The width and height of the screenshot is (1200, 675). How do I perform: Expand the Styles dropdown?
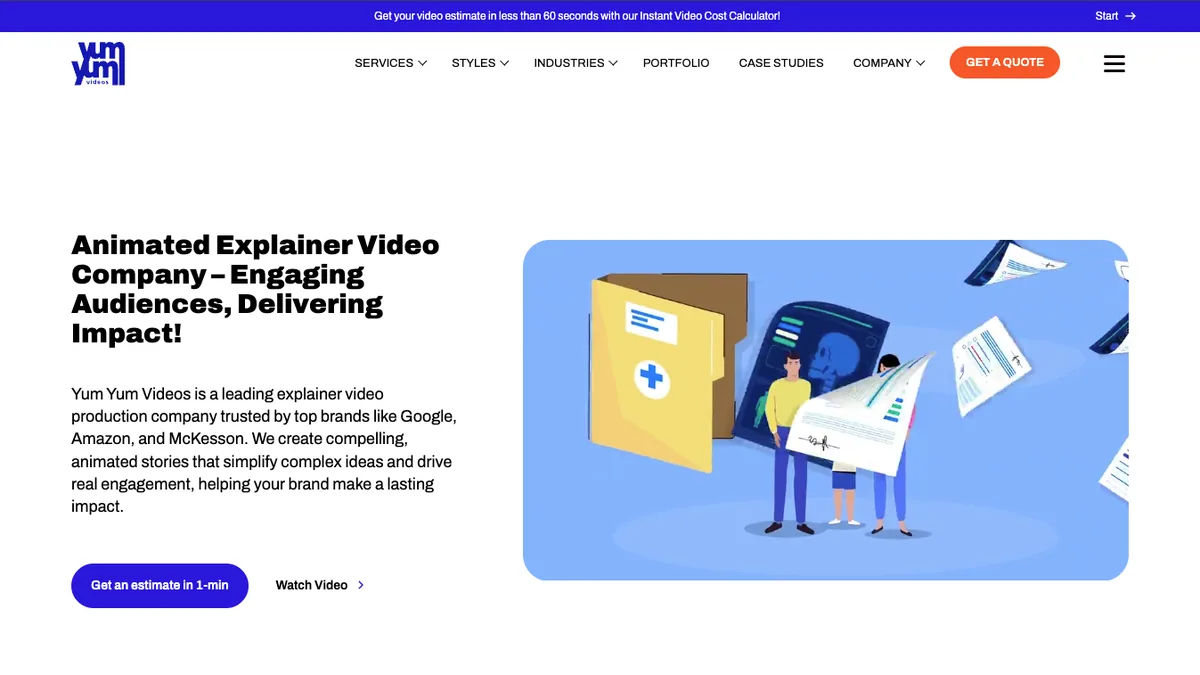pyautogui.click(x=480, y=63)
